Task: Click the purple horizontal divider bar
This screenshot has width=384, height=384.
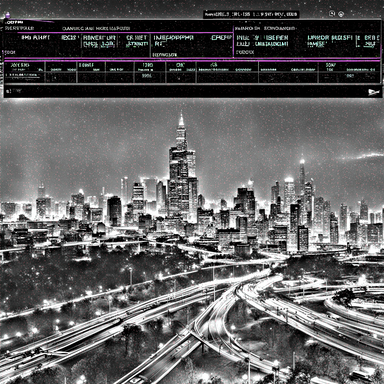Action: [192, 61]
